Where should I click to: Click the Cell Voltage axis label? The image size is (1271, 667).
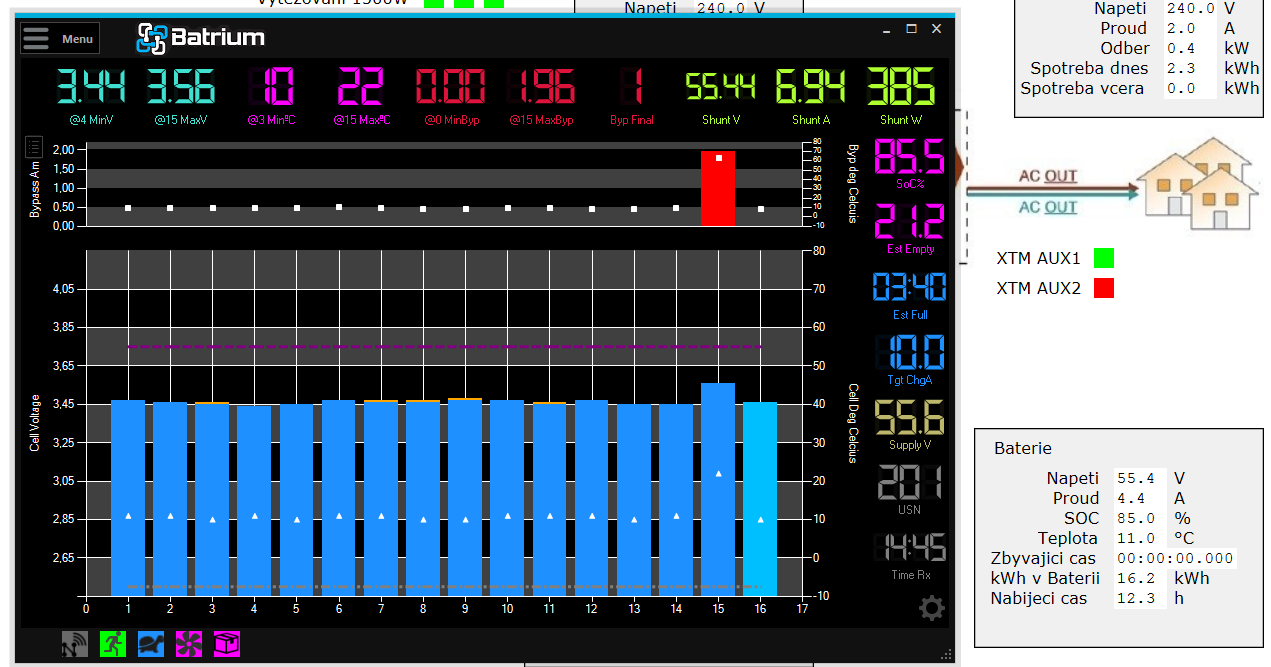tap(34, 423)
